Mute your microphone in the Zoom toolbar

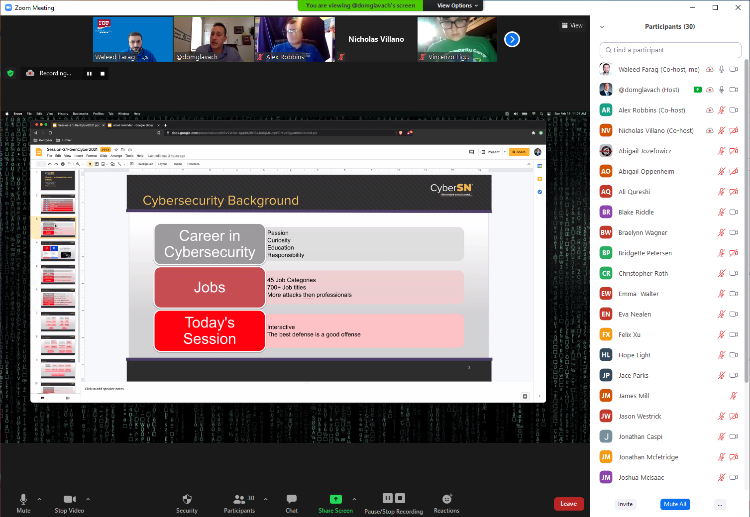pos(23,503)
